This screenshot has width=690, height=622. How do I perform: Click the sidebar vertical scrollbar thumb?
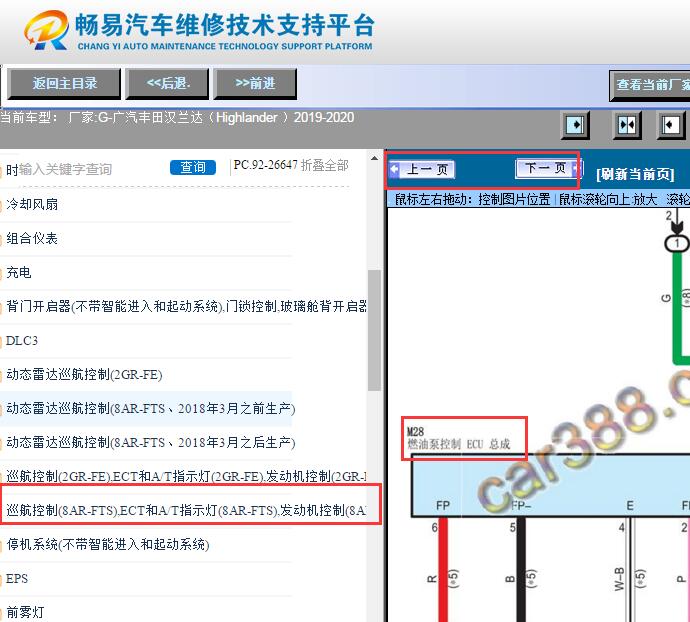tap(374, 330)
